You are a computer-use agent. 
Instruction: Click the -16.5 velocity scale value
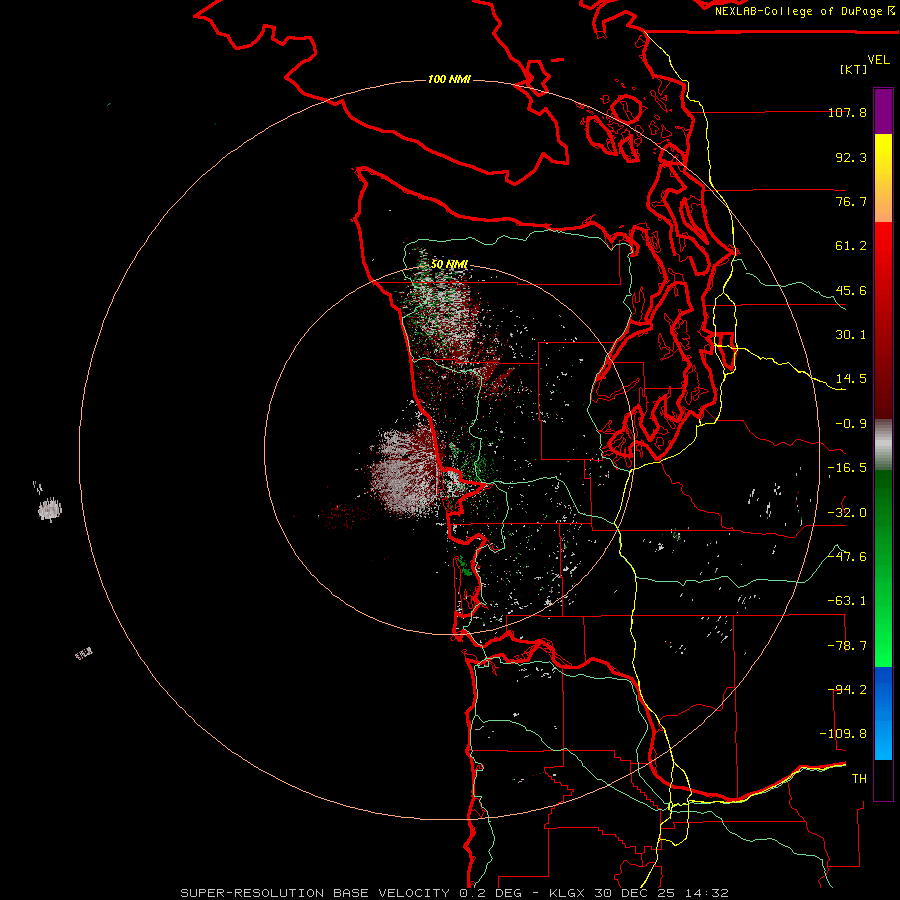tap(847, 468)
